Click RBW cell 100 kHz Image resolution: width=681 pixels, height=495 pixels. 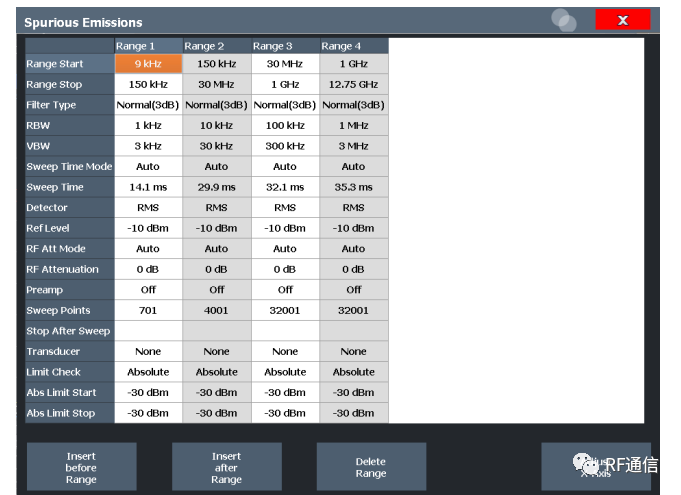(x=285, y=125)
